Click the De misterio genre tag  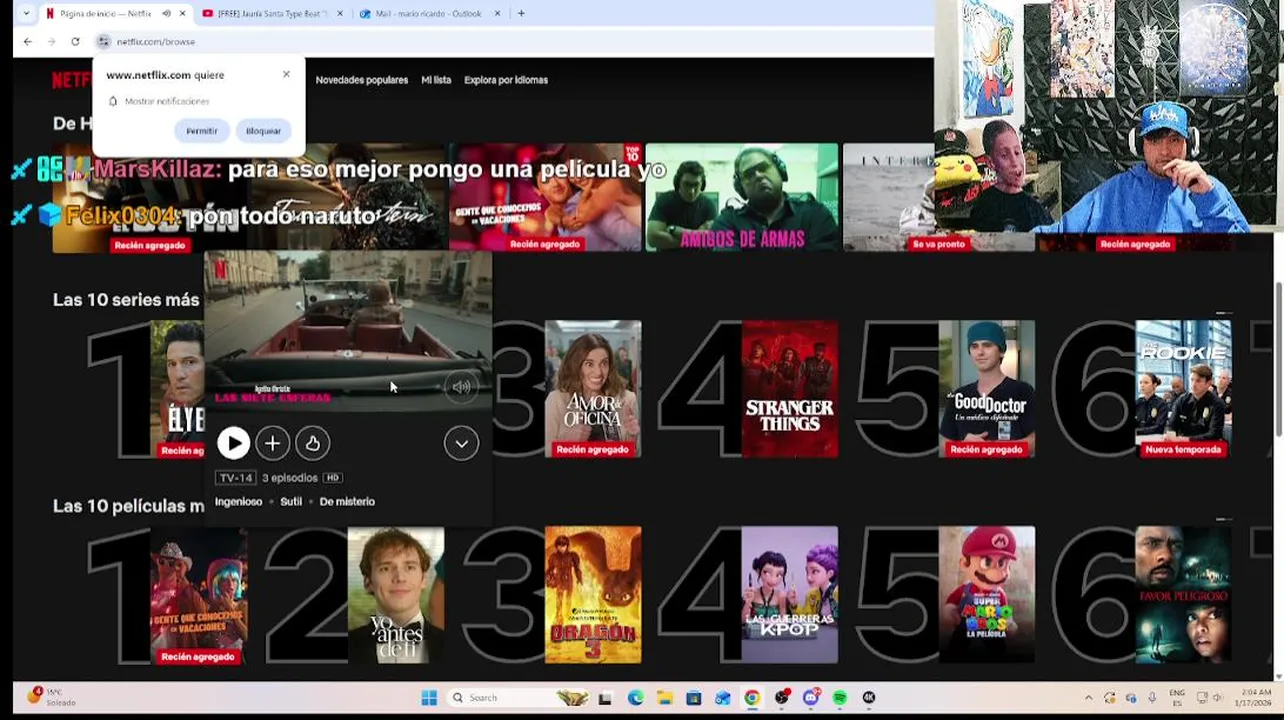click(347, 502)
